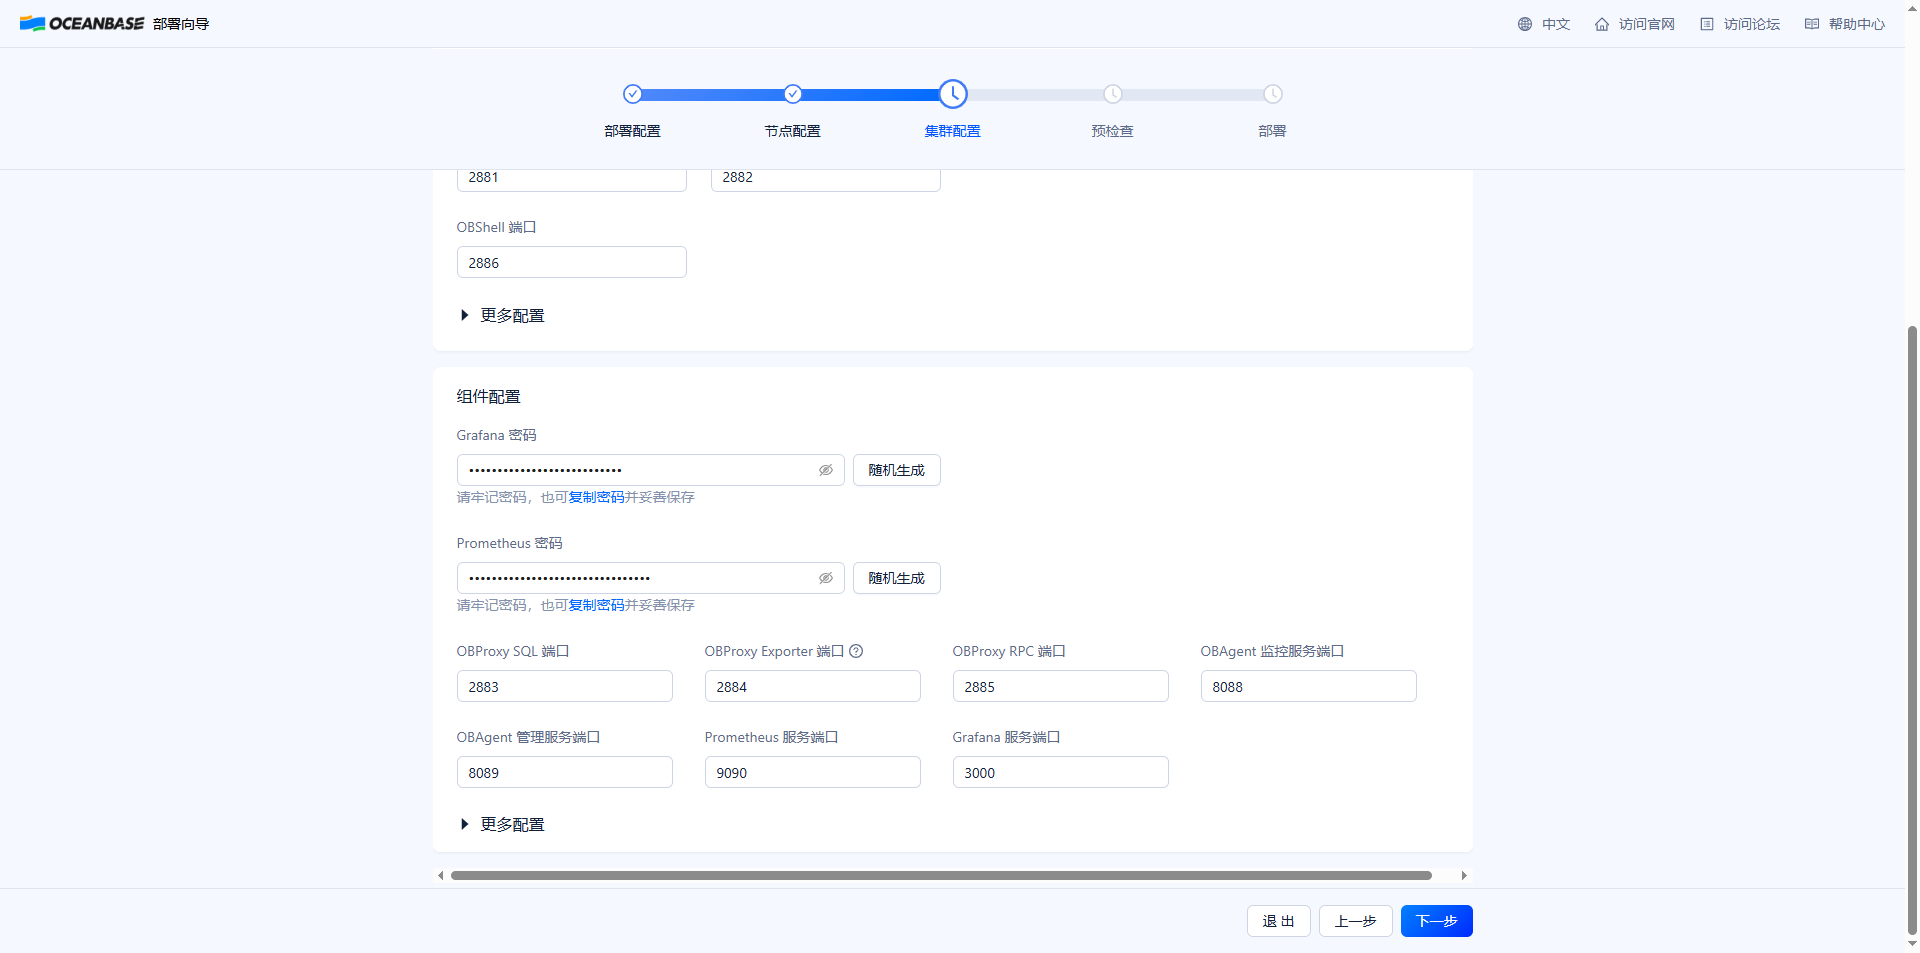Click the 组件配置 section heading

489,397
